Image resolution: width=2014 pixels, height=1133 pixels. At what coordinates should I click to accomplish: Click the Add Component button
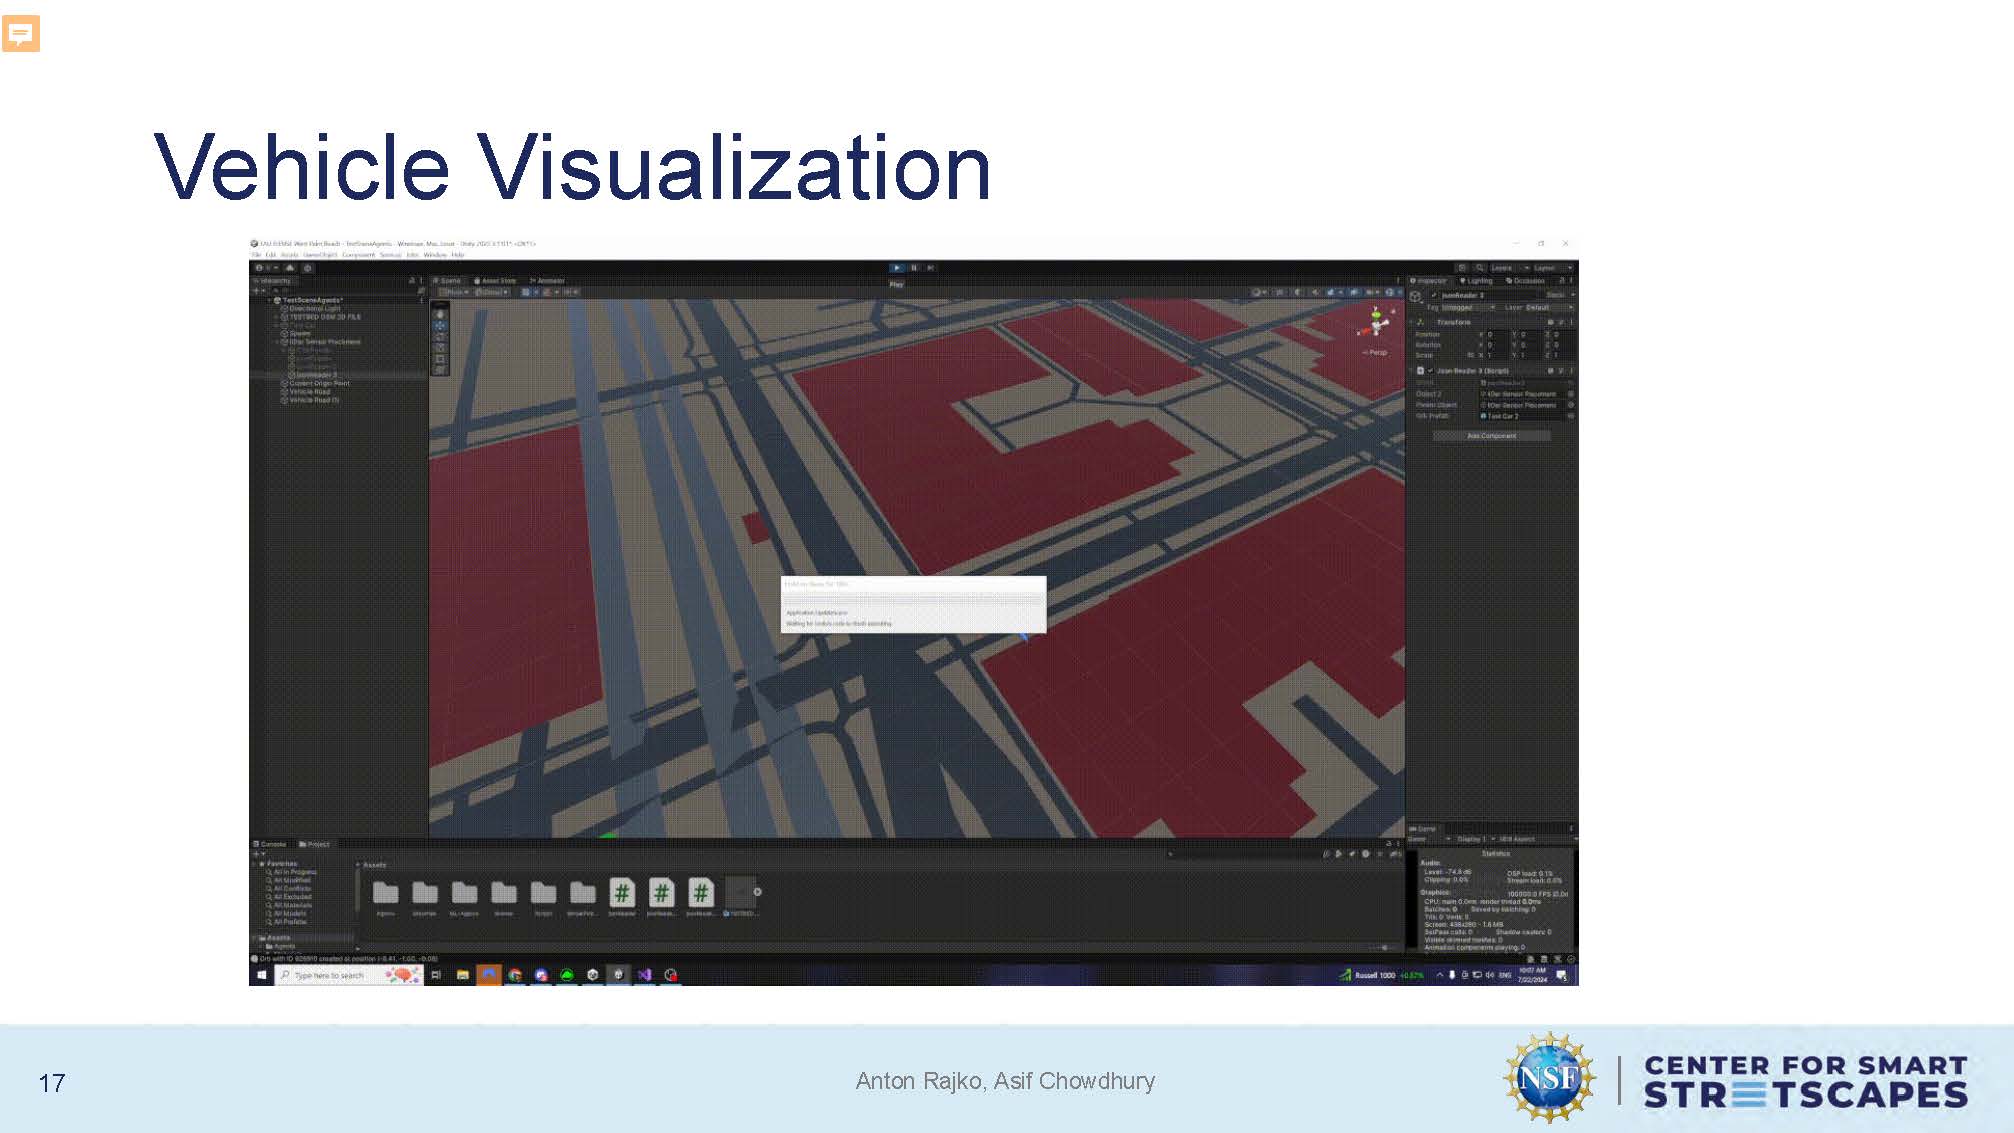pos(1491,436)
